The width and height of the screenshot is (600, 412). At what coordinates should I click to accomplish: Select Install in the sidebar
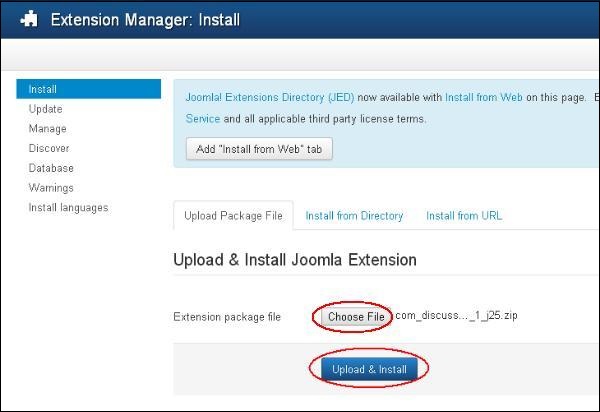[44, 90]
